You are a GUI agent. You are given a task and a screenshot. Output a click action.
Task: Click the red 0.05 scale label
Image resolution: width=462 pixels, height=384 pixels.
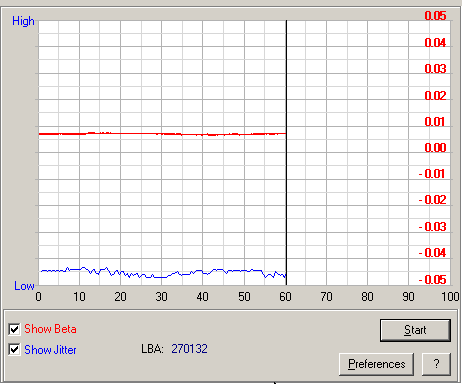pos(435,16)
